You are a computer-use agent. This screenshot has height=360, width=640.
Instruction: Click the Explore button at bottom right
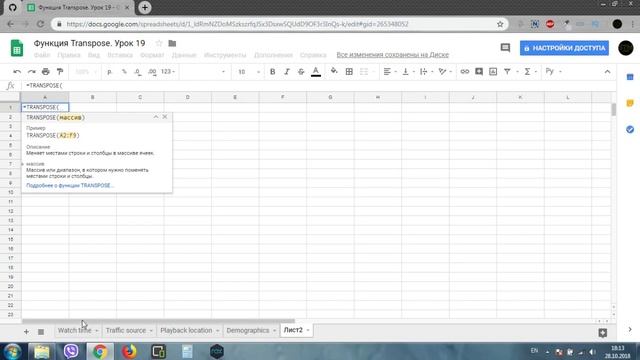click(603, 333)
